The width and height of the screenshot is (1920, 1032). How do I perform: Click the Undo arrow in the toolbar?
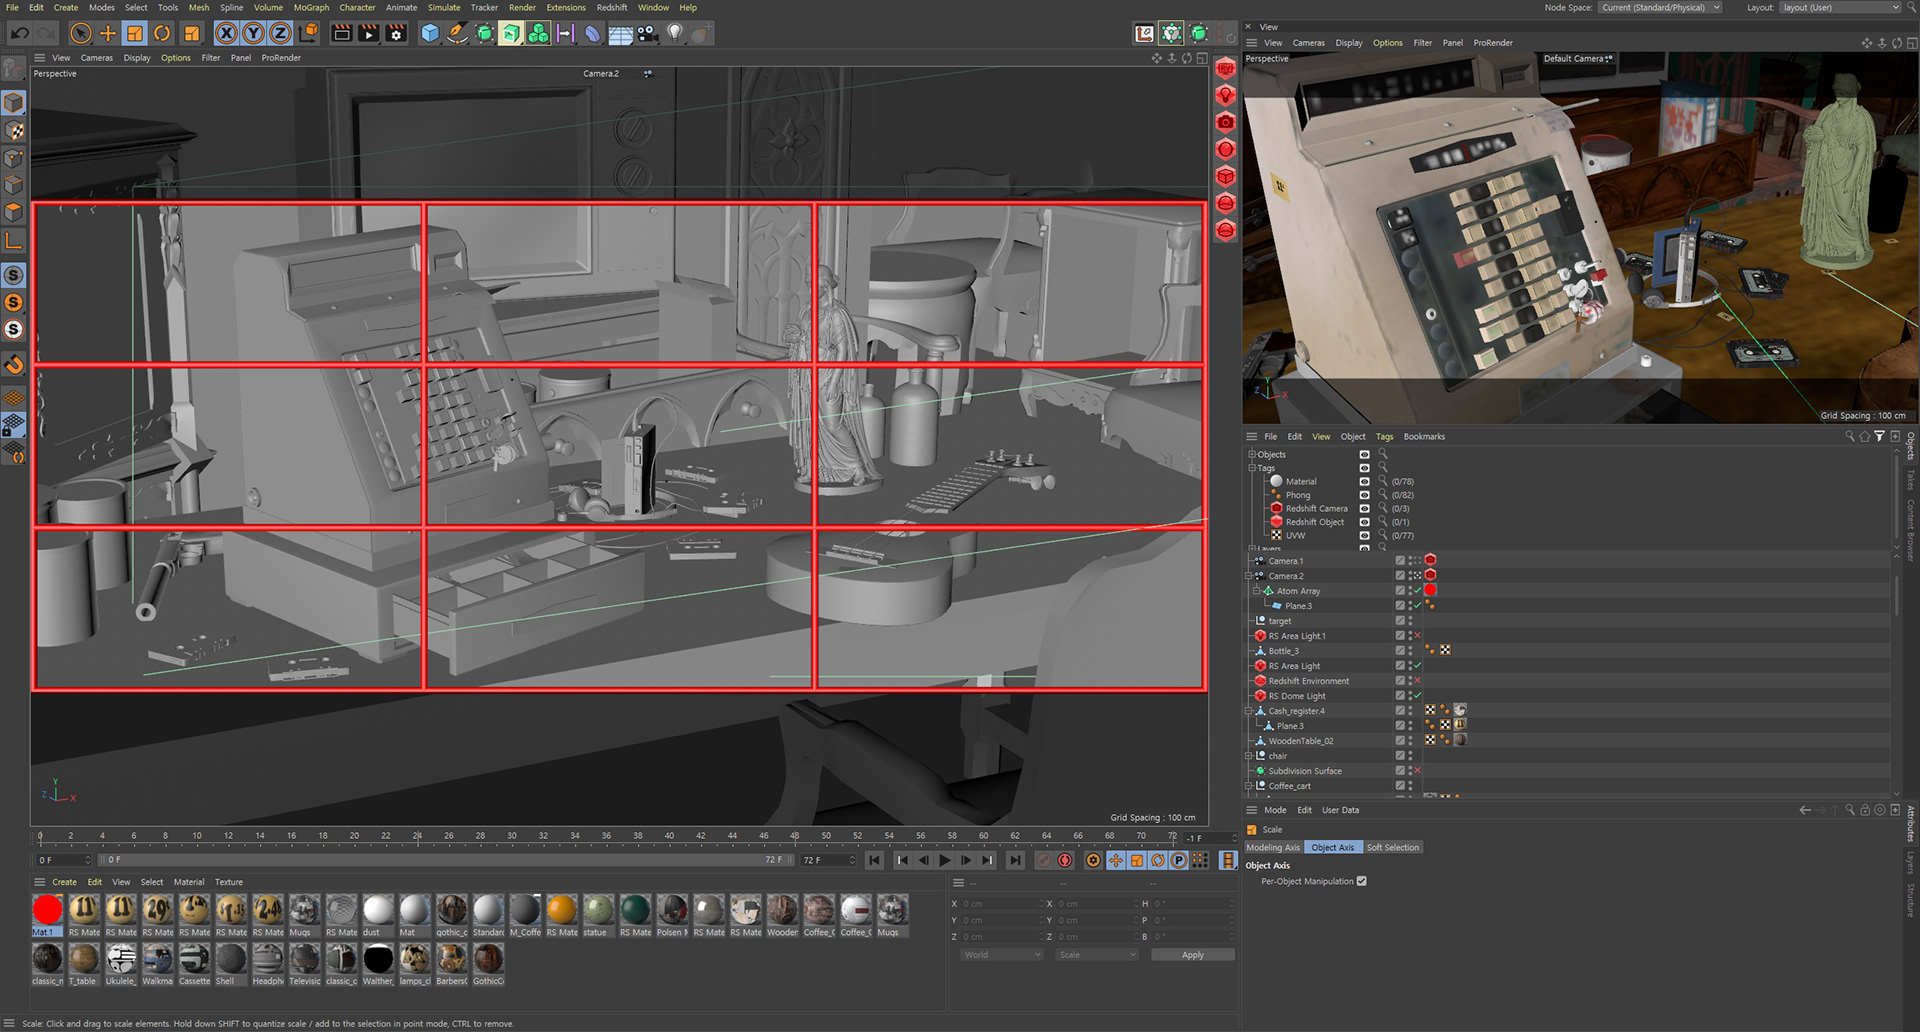[19, 33]
